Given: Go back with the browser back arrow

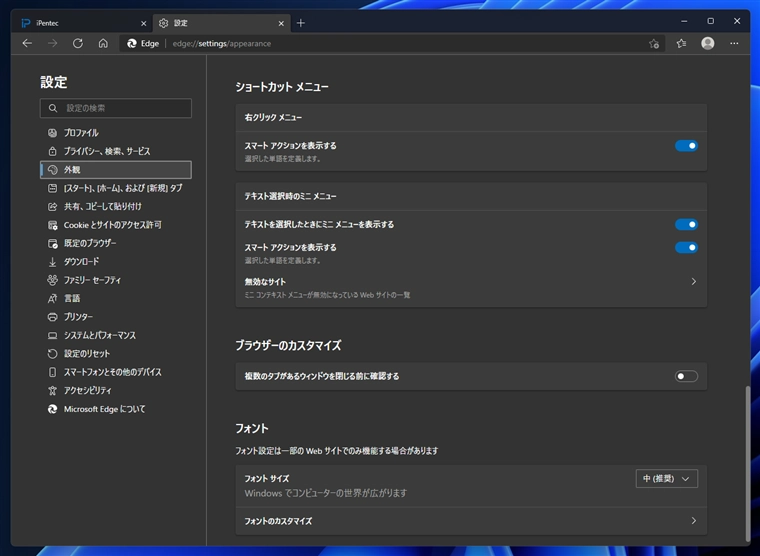Looking at the screenshot, I should click(27, 44).
